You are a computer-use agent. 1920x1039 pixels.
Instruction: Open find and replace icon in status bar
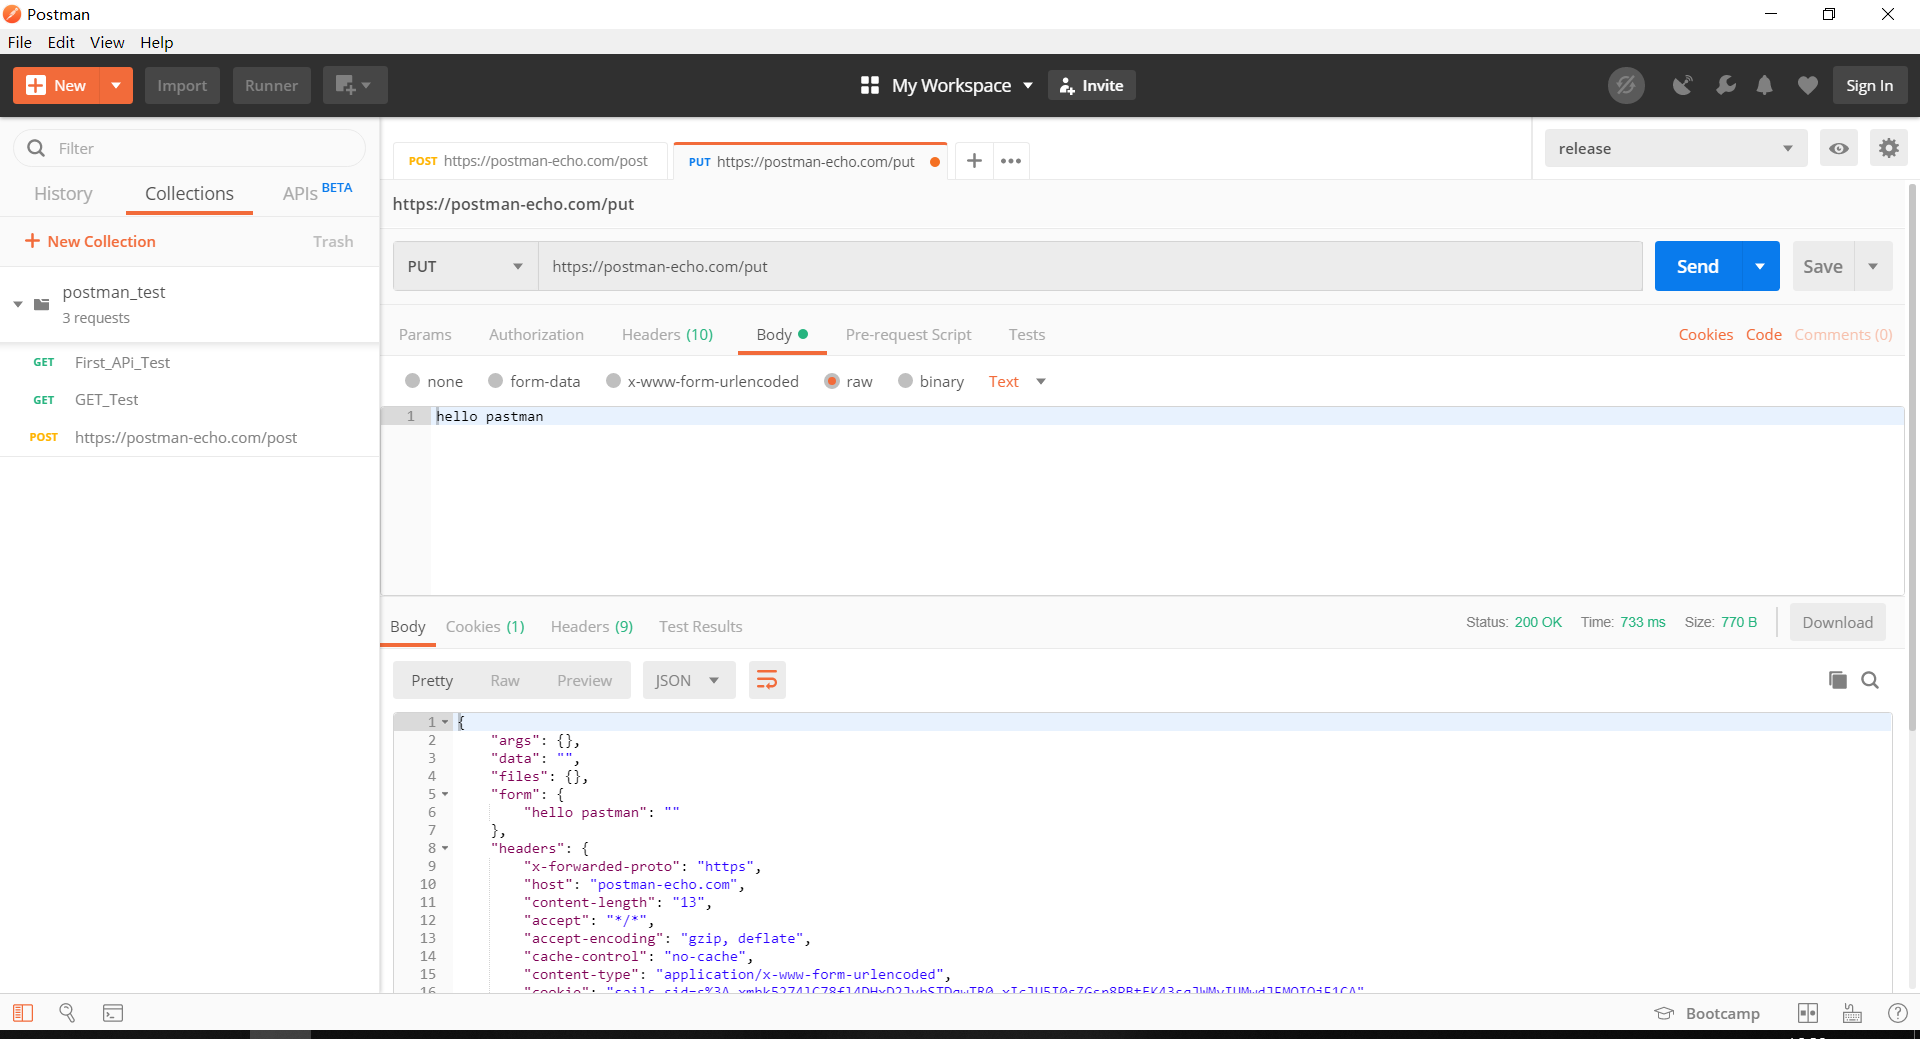(67, 1013)
